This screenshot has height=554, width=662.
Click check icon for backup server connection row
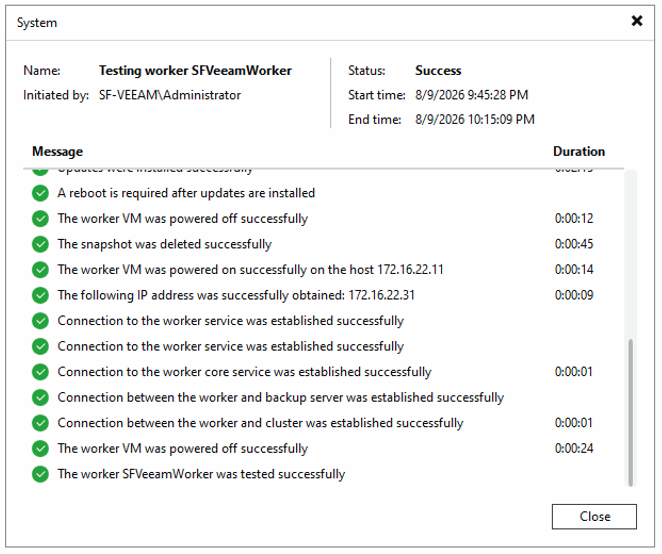[40, 398]
